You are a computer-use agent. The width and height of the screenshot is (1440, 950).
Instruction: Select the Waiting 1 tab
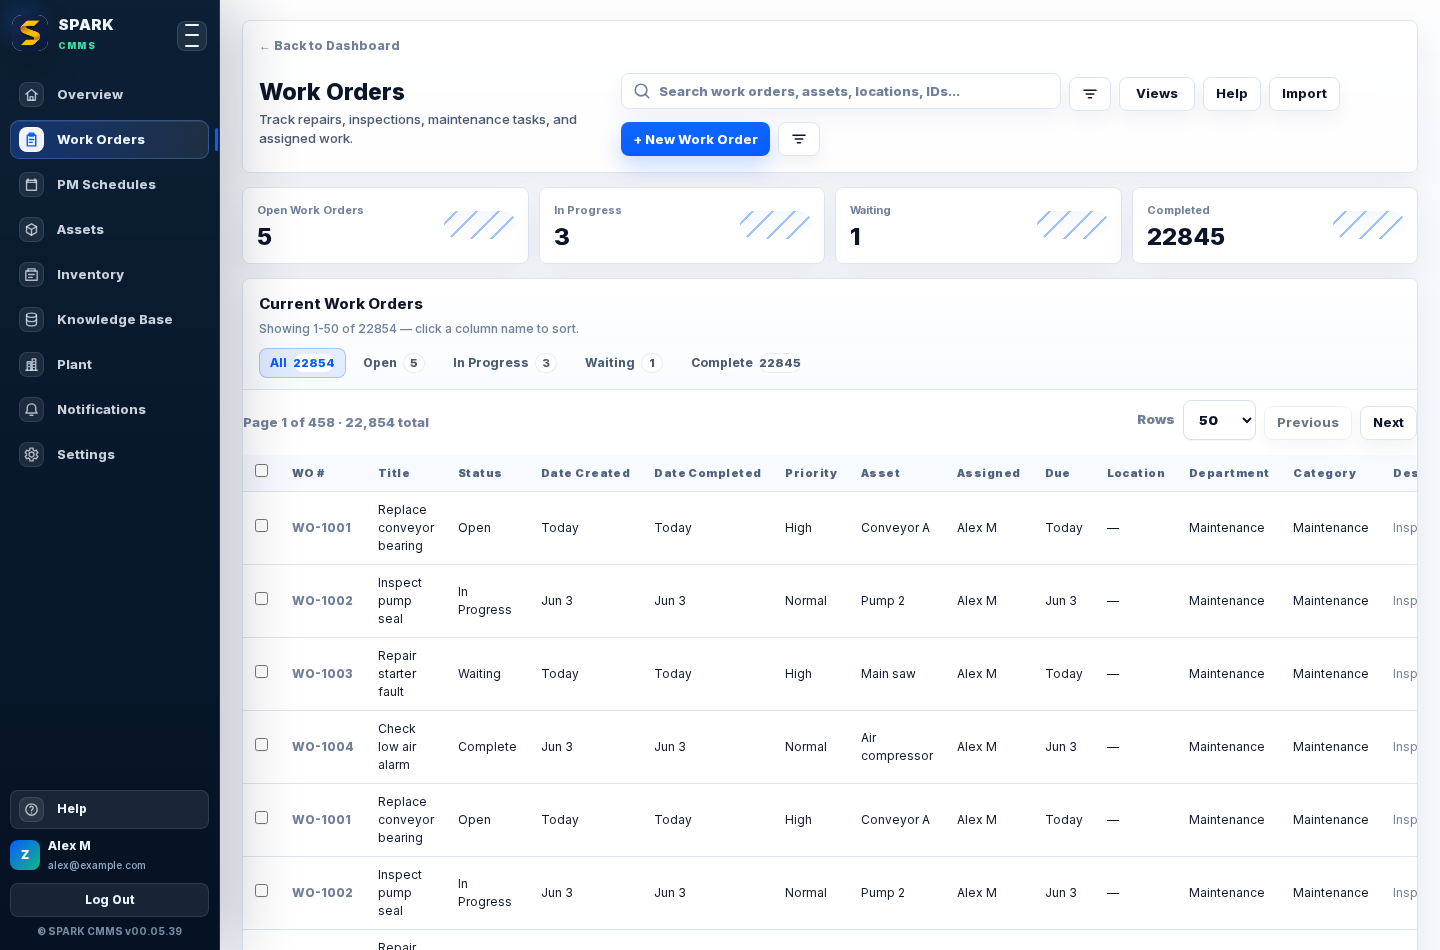coord(623,363)
